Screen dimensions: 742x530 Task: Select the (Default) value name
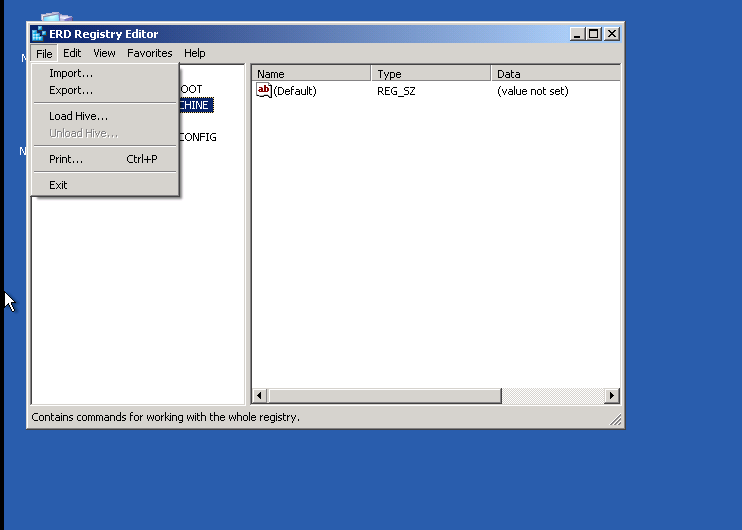(x=295, y=91)
